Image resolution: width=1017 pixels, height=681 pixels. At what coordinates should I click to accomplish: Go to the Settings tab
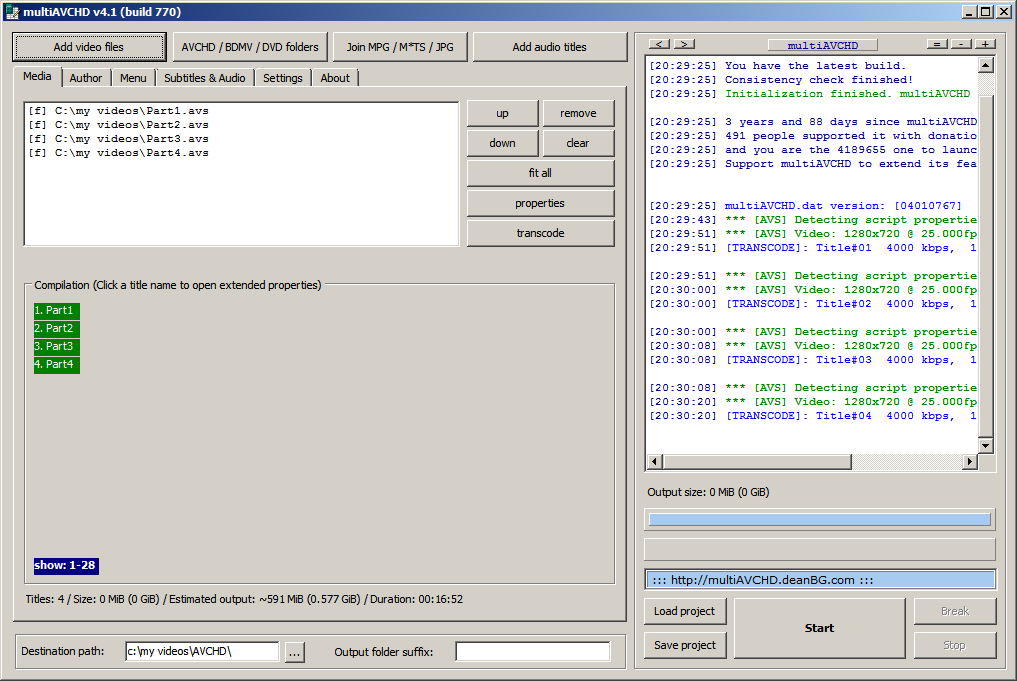(283, 78)
